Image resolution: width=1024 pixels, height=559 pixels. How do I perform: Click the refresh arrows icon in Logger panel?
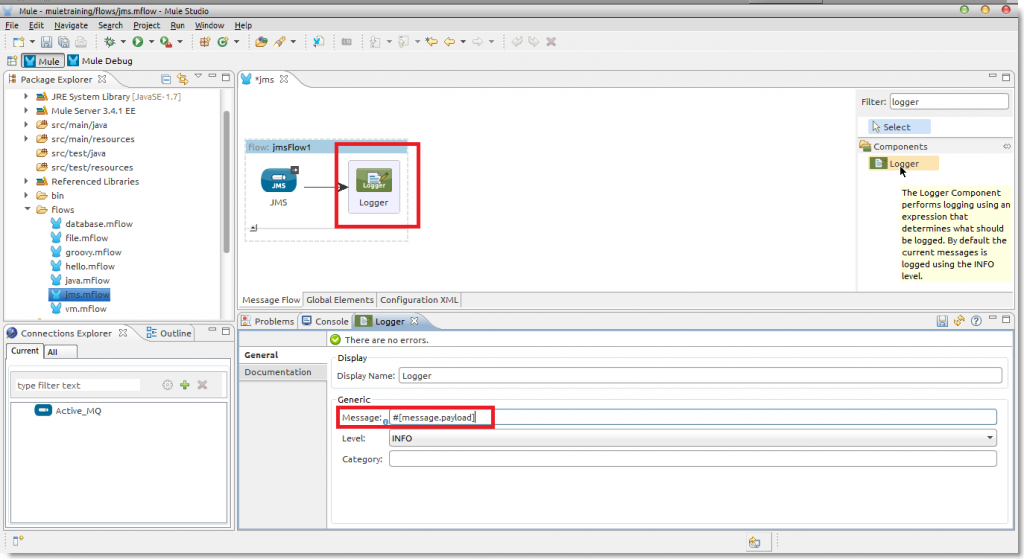[x=959, y=321]
